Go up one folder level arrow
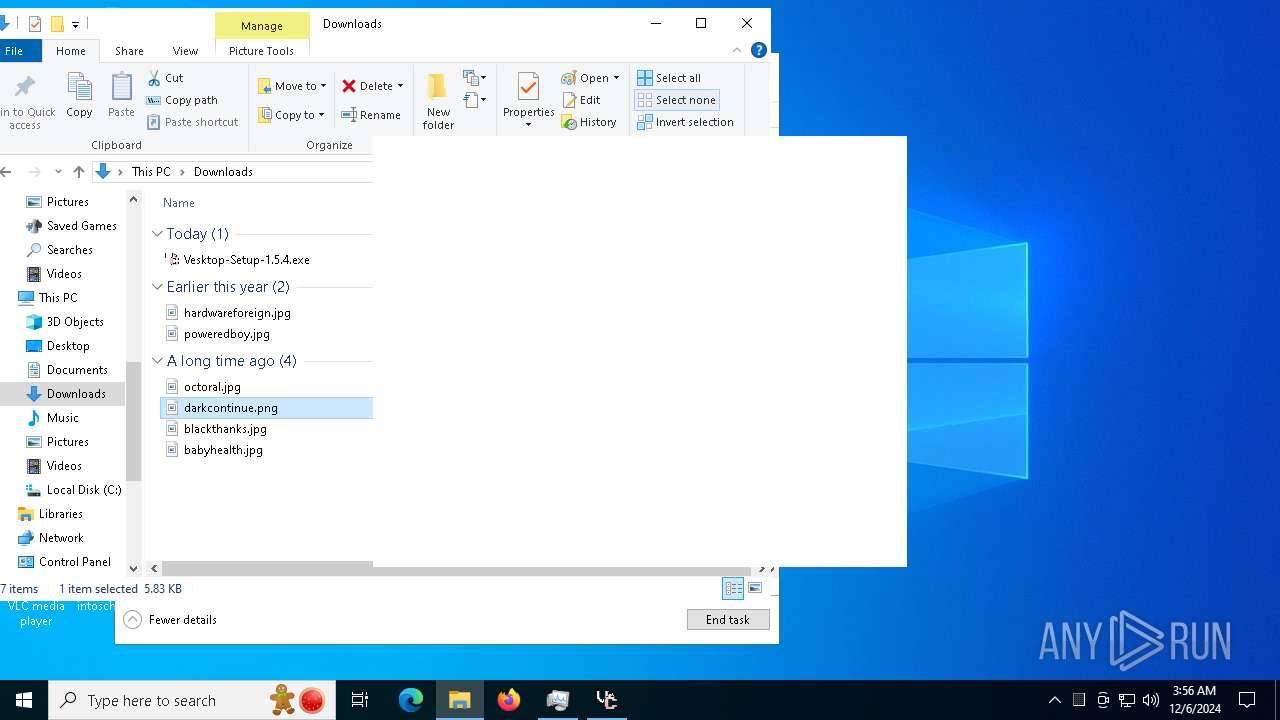 point(79,172)
